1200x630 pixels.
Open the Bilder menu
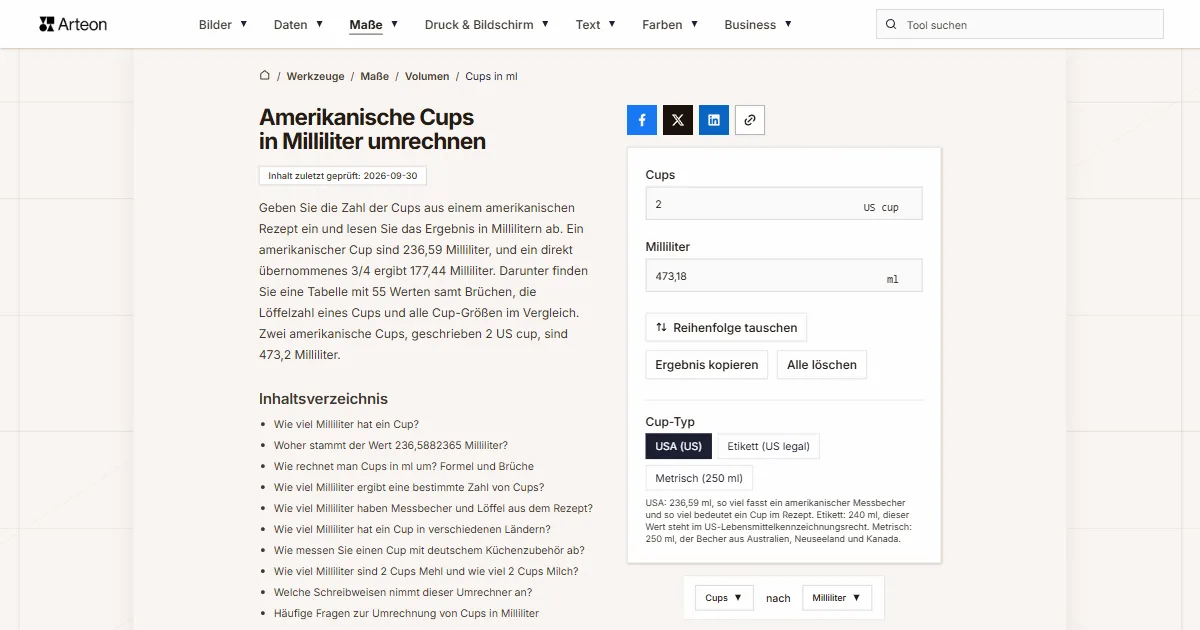(223, 25)
